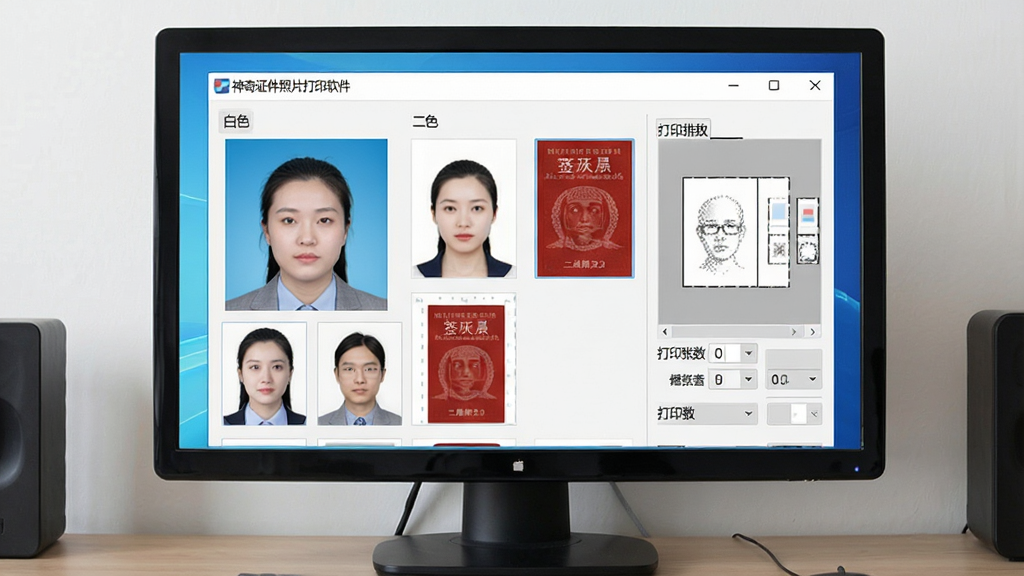The width and height of the screenshot is (1024, 576).
Task: Click the value field below 打印张数
Action: [x=725, y=379]
